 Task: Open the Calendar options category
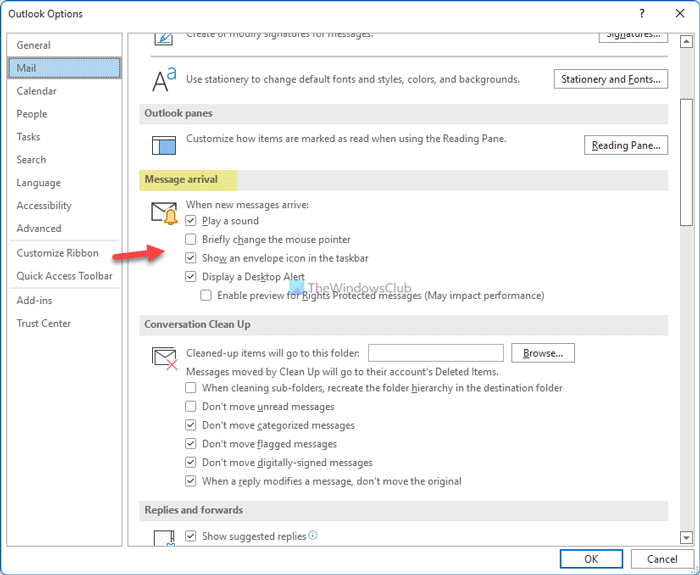click(37, 91)
